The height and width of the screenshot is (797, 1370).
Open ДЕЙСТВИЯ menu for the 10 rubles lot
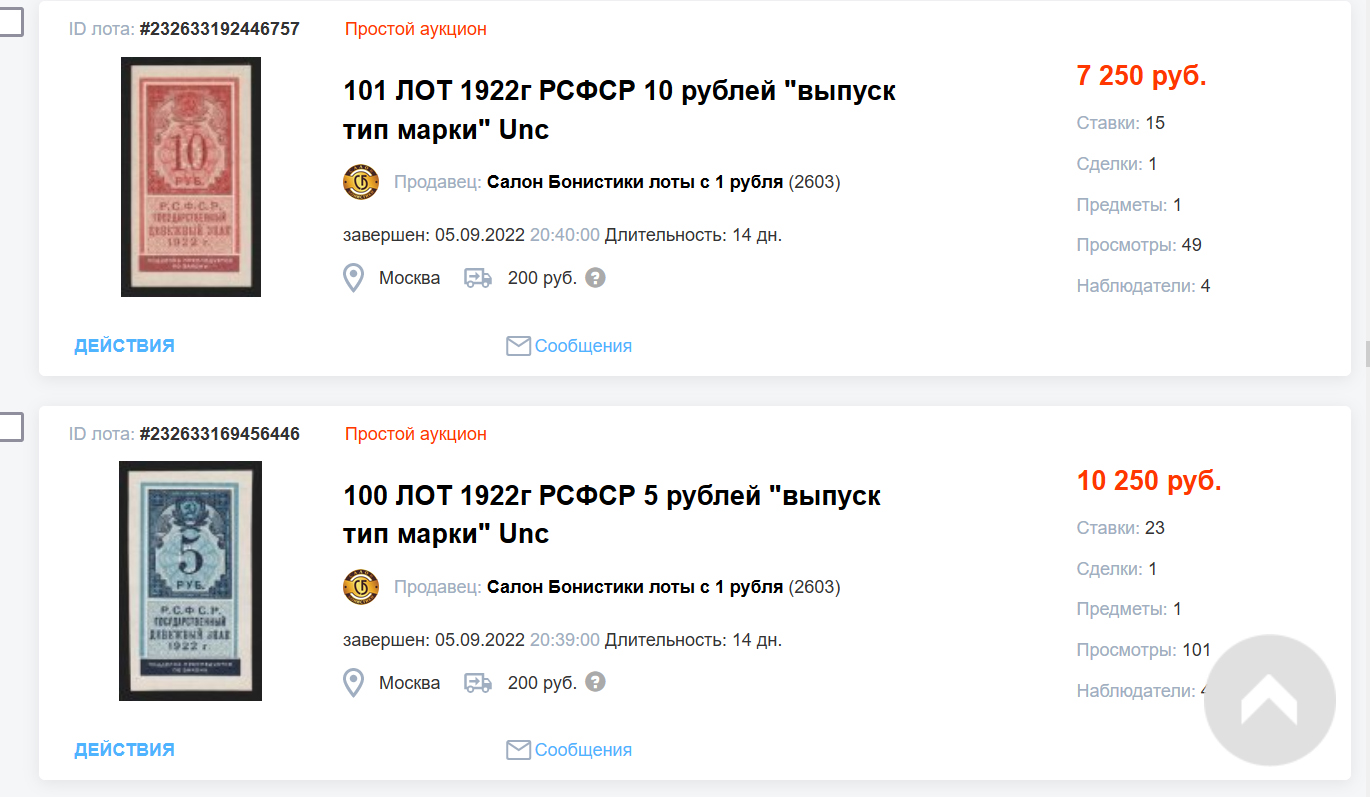click(x=124, y=346)
